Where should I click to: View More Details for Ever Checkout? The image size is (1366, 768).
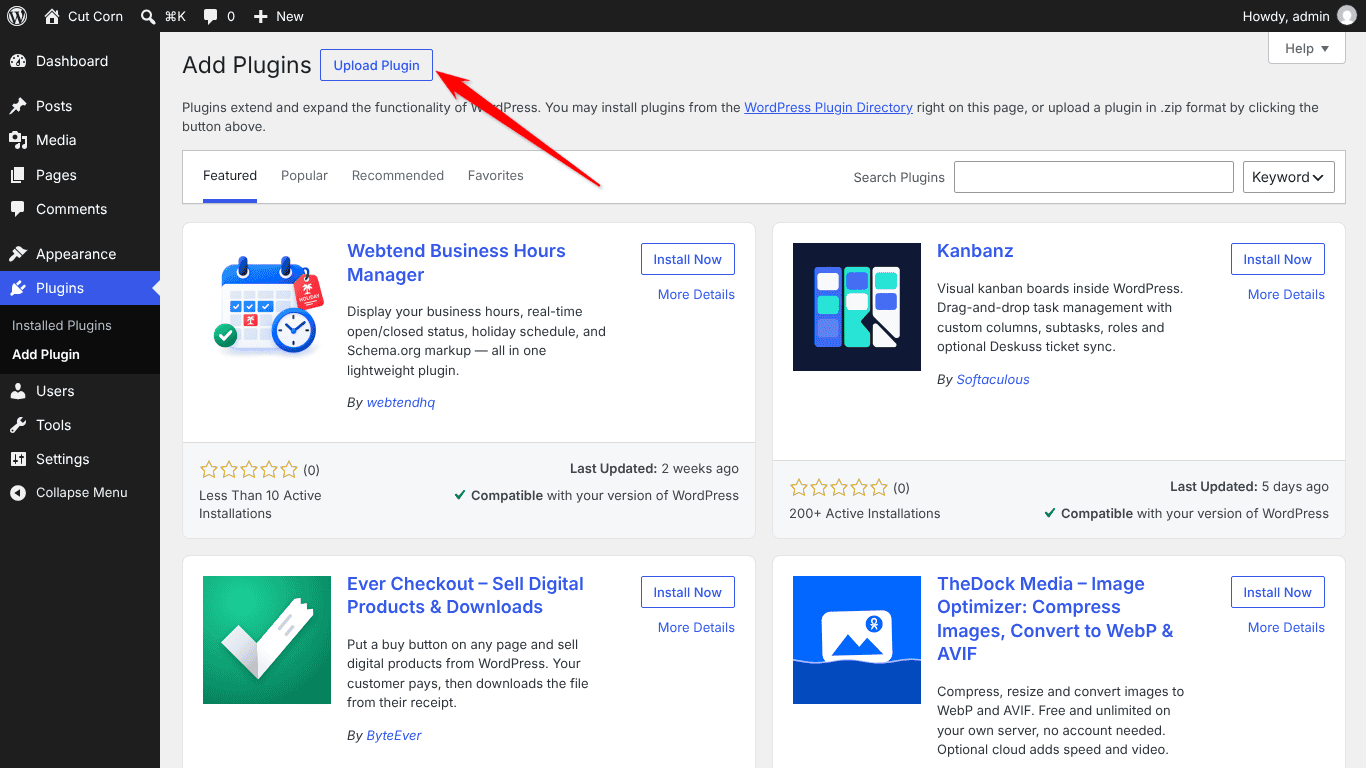(x=696, y=627)
